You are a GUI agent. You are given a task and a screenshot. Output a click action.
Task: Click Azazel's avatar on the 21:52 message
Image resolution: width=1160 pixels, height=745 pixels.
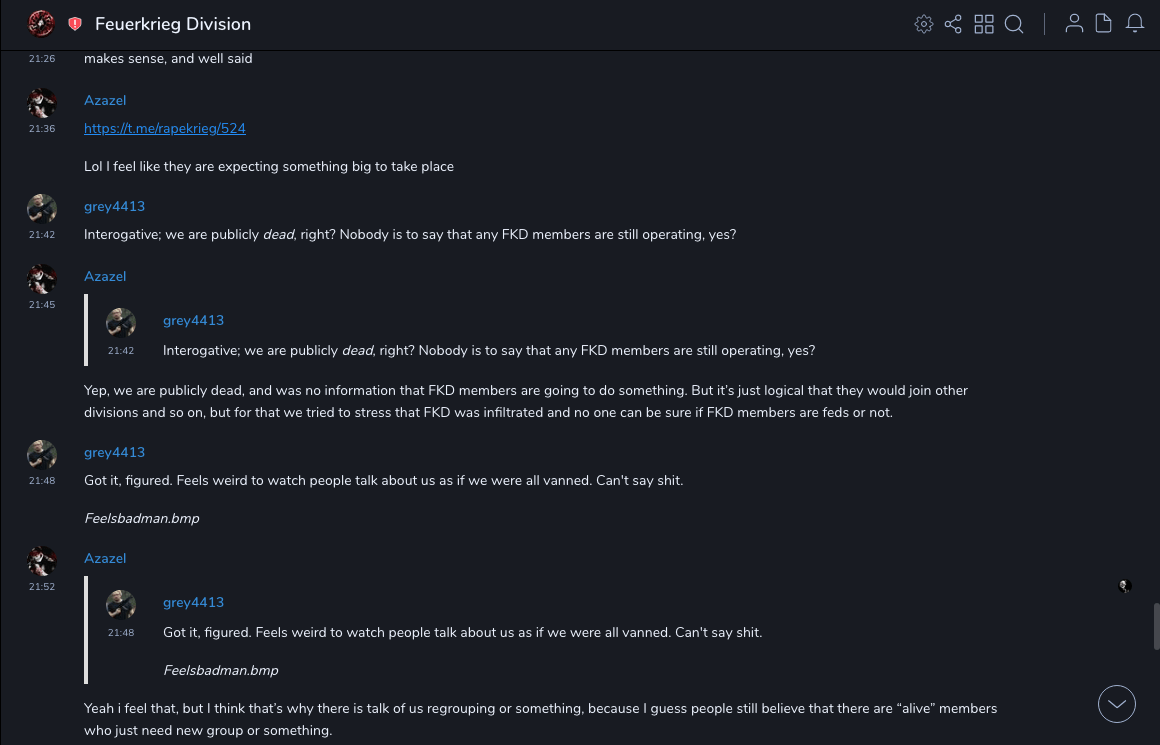(x=42, y=560)
